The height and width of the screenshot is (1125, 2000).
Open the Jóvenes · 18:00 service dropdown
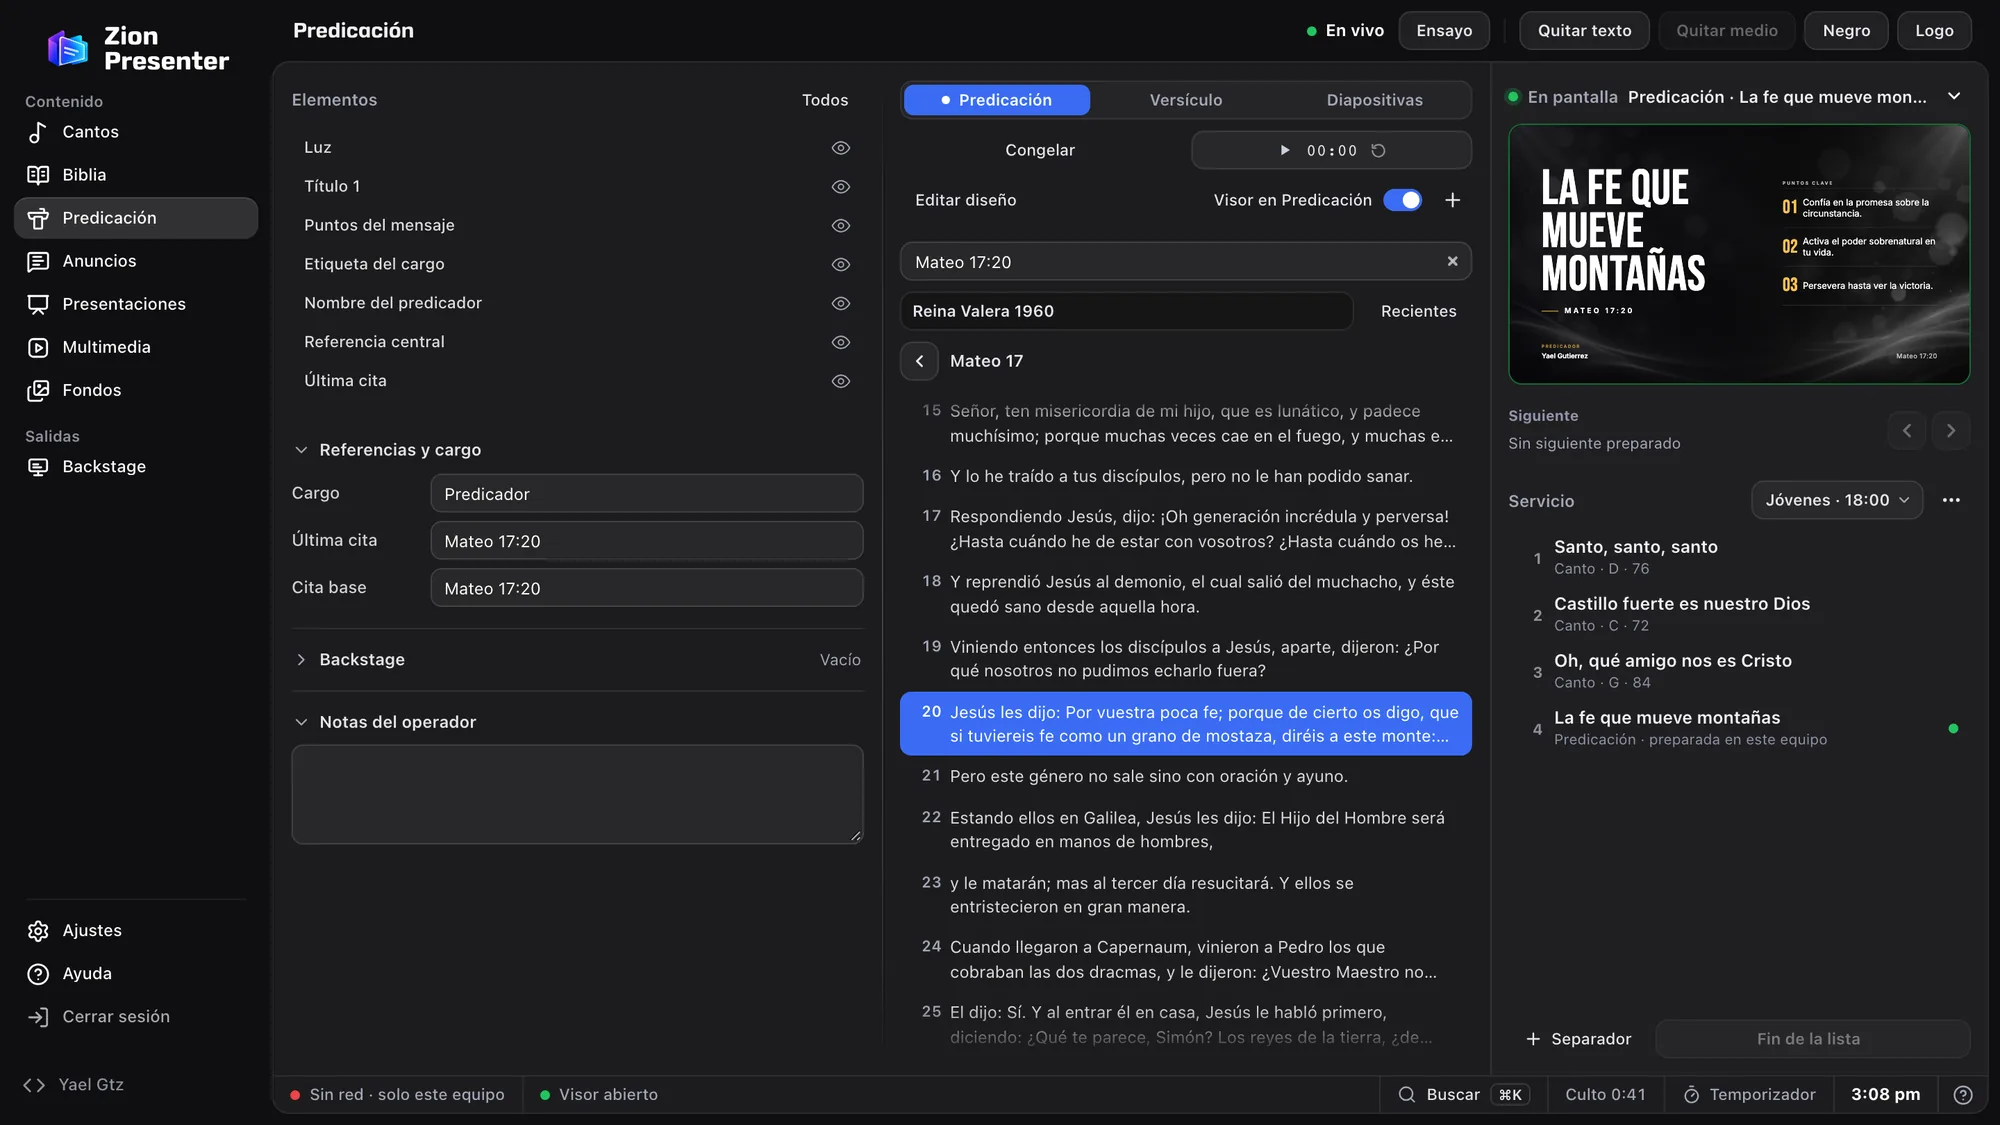pyautogui.click(x=1837, y=500)
